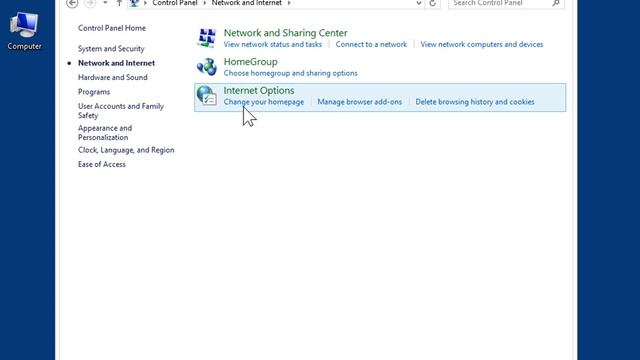The height and width of the screenshot is (360, 640).
Task: Expand the arrow before Control Panel breadcrumb
Action: 145,3
